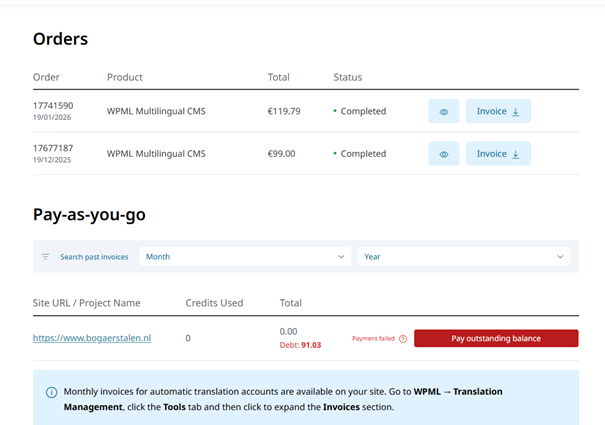Click the Payment failed label

point(373,339)
